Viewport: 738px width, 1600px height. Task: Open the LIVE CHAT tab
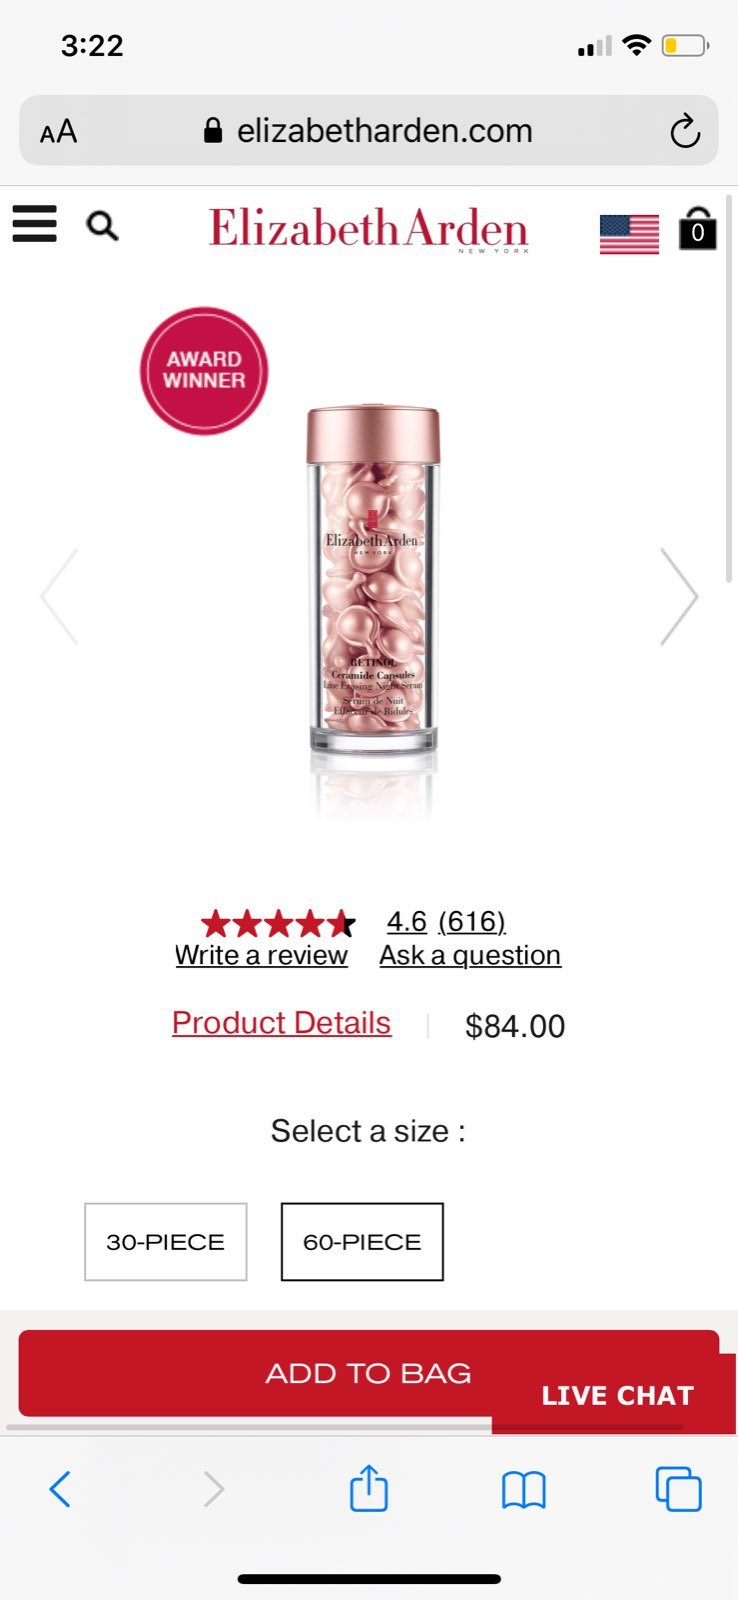(617, 1395)
